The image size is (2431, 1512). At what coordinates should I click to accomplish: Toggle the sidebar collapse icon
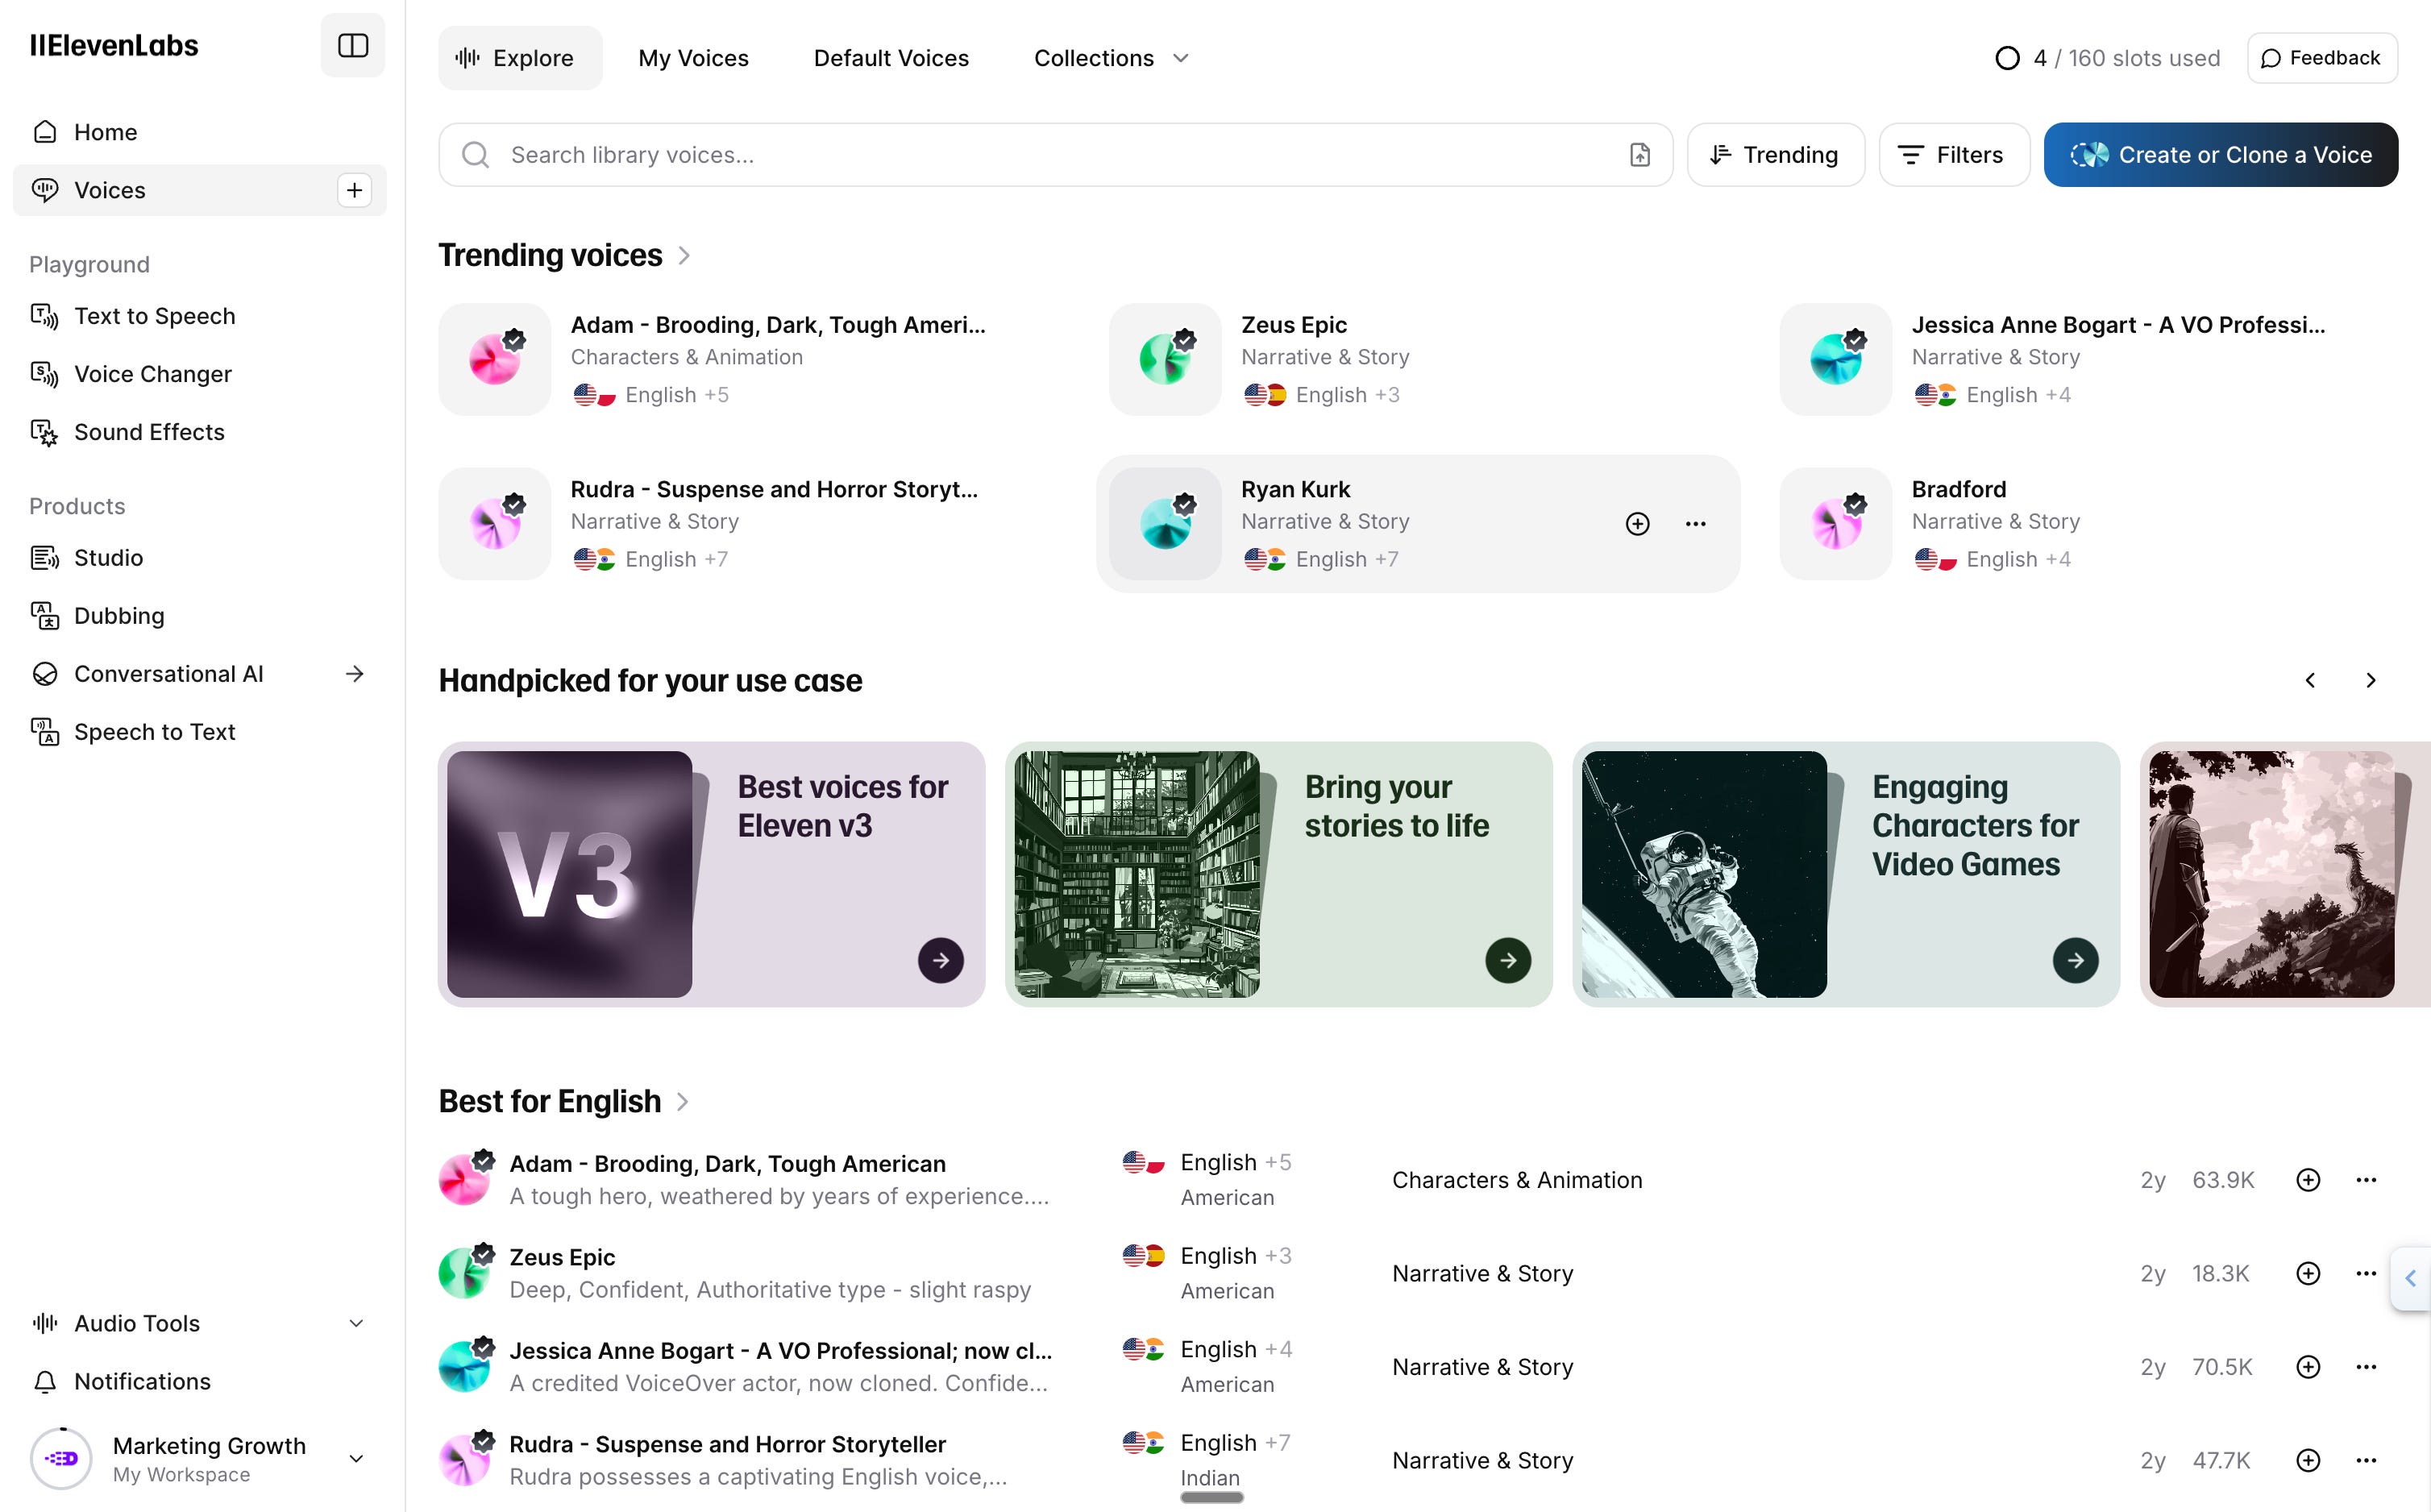coord(353,45)
